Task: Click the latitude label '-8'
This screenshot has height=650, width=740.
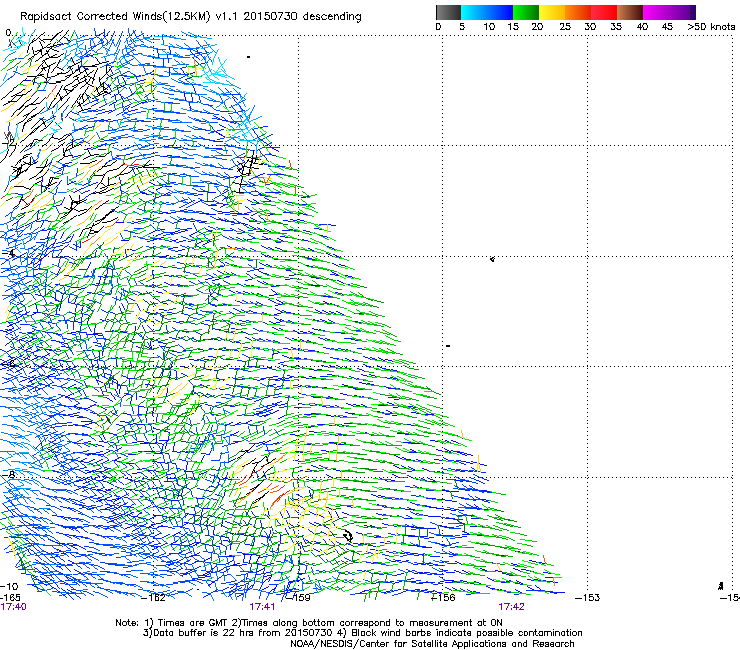Action: click(x=8, y=475)
